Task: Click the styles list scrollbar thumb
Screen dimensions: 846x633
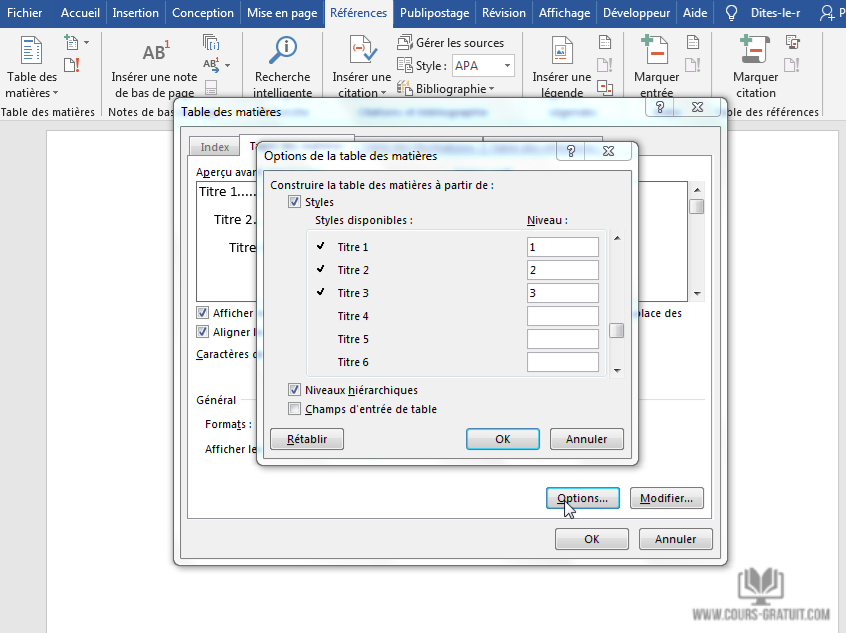Action: coord(617,331)
